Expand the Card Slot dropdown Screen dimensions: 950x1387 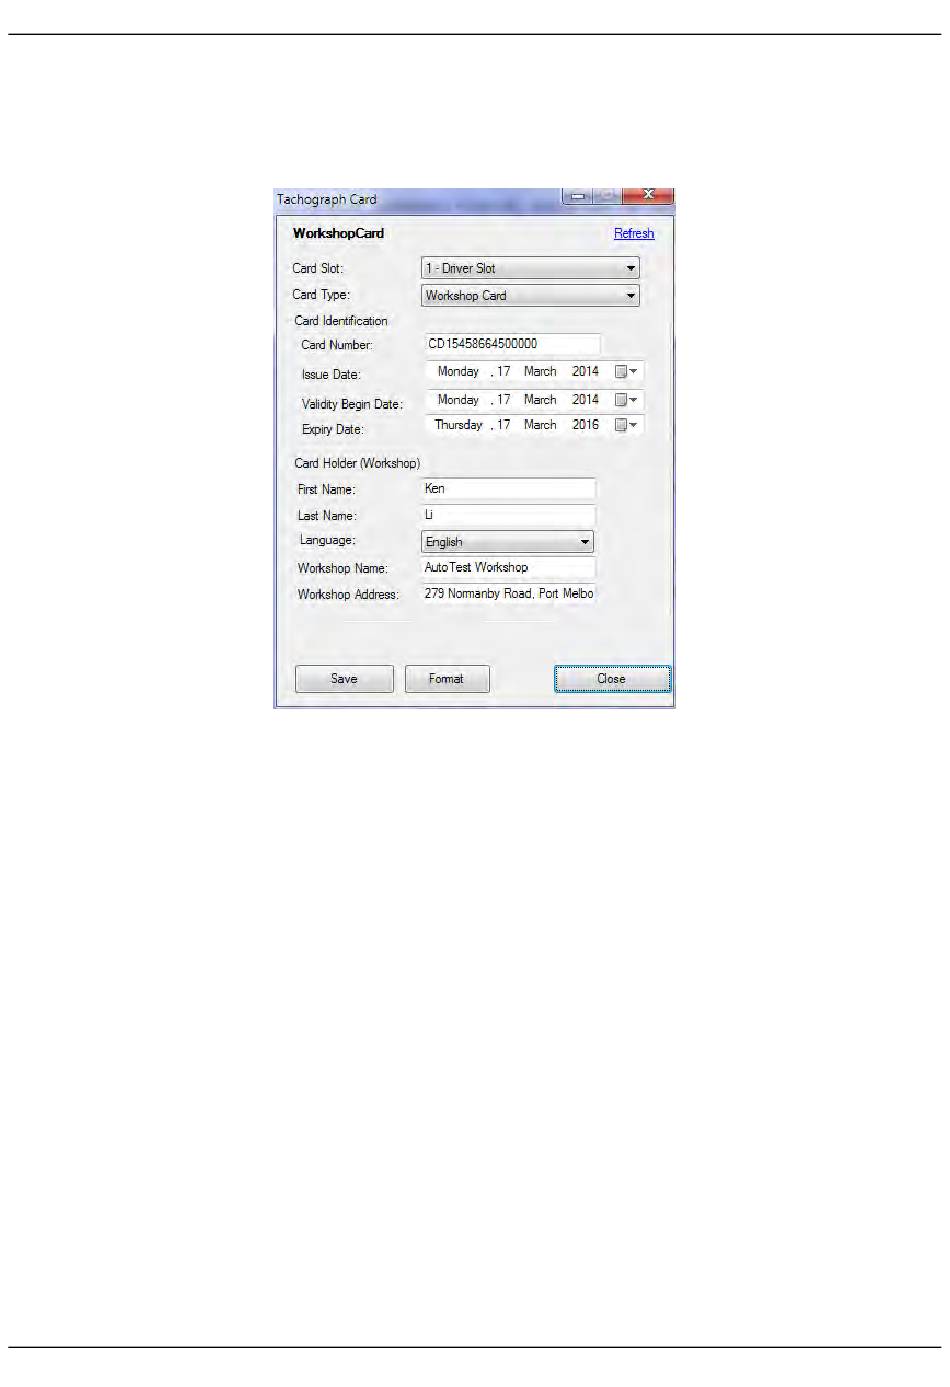pyautogui.click(x=530, y=268)
